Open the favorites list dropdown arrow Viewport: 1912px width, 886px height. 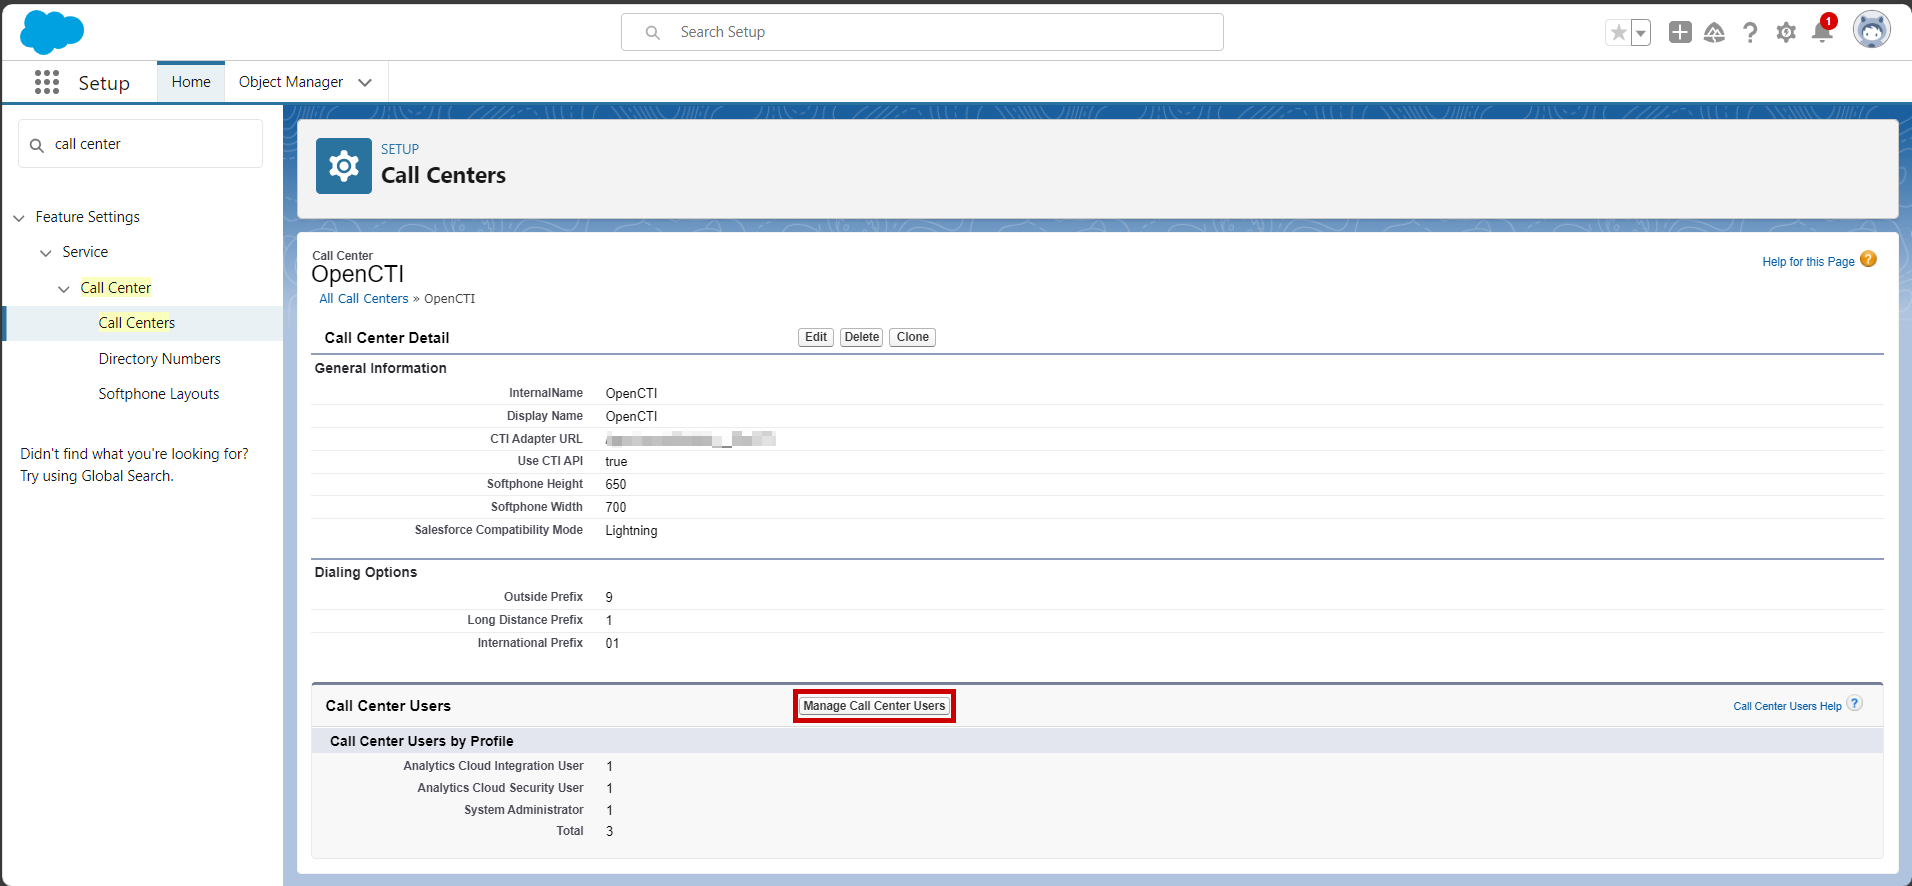click(x=1641, y=33)
